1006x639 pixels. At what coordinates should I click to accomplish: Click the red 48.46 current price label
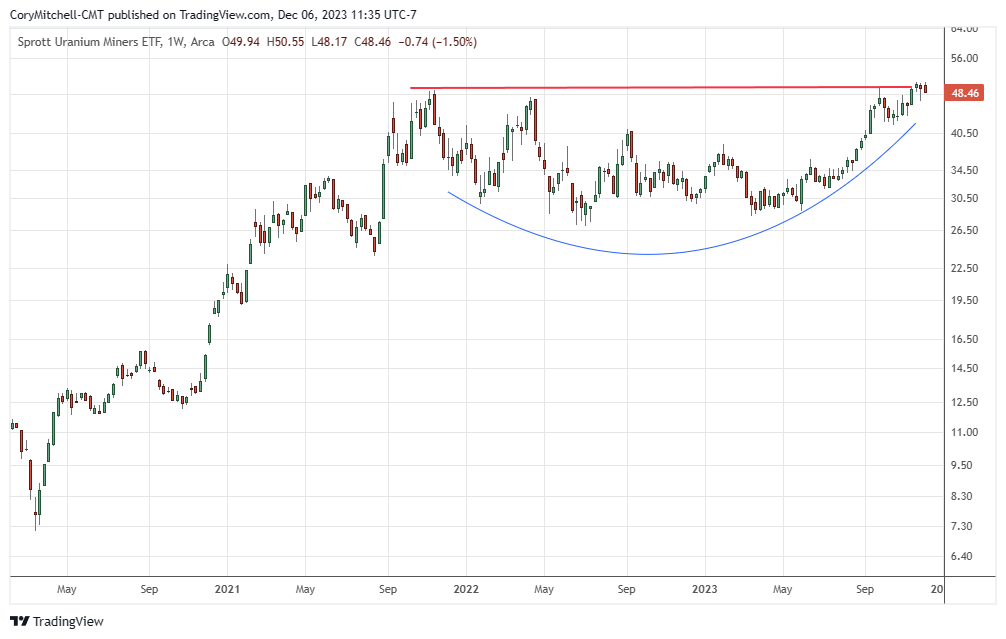click(964, 93)
